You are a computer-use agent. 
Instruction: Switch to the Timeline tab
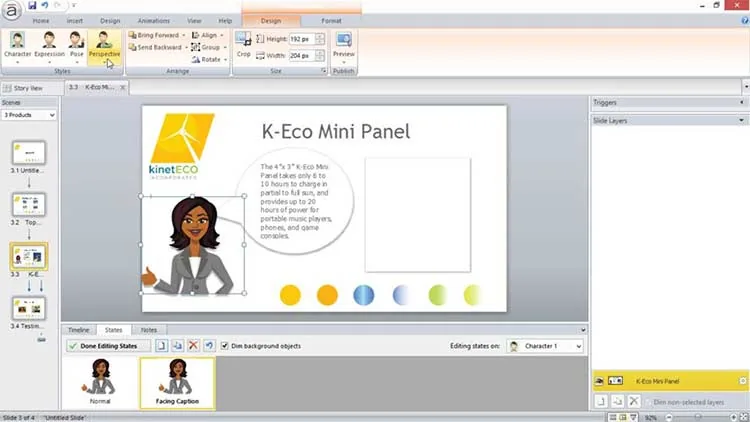(79, 330)
